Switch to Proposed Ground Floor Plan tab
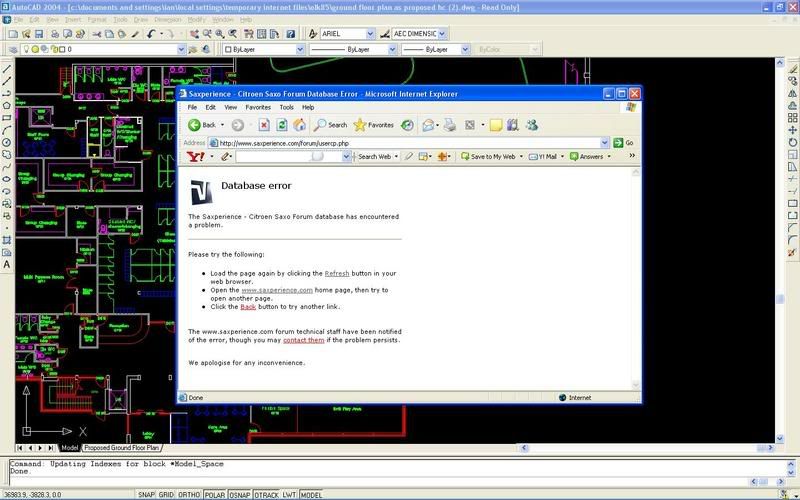 [x=121, y=448]
